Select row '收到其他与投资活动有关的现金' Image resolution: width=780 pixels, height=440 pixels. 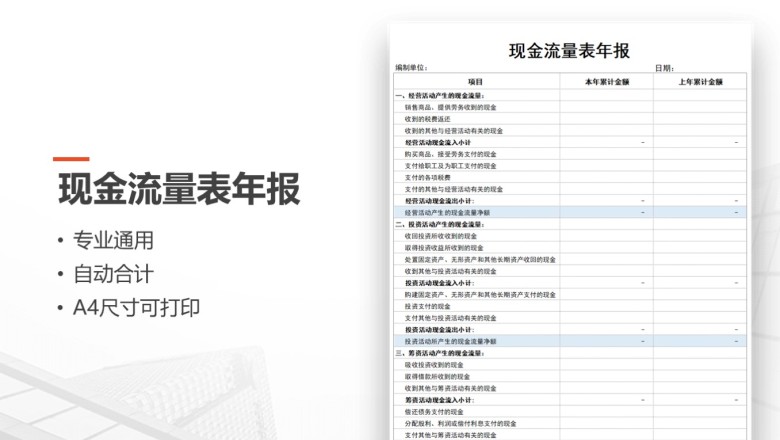[x=570, y=271]
